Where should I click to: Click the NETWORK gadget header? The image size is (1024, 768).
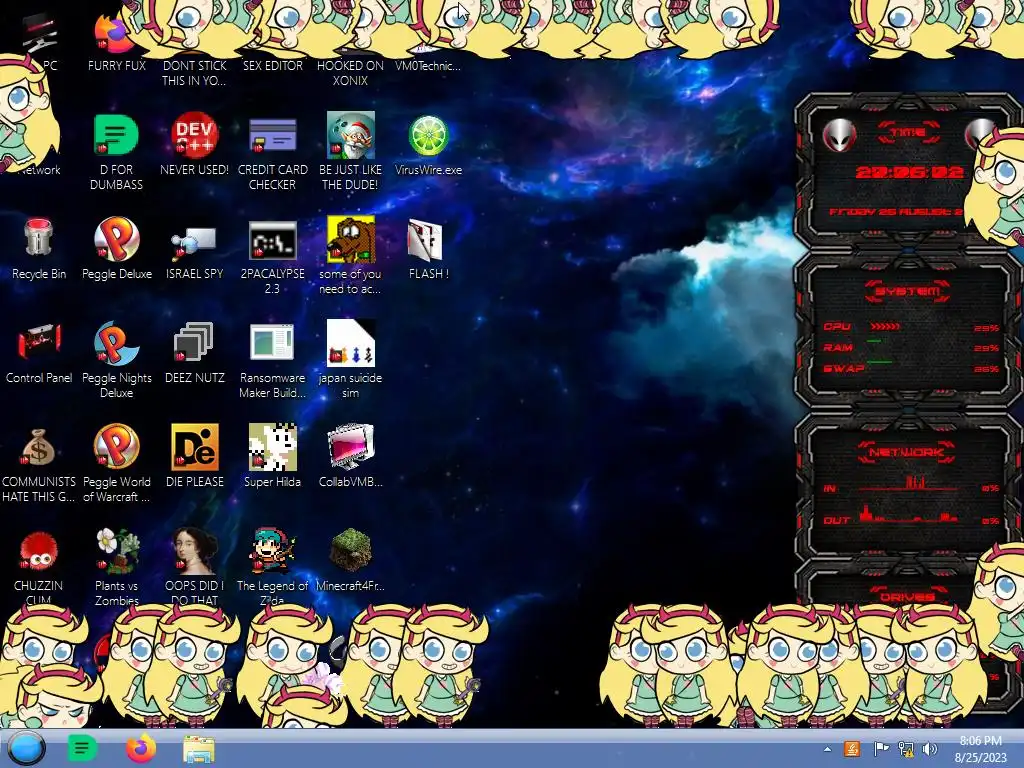click(908, 452)
